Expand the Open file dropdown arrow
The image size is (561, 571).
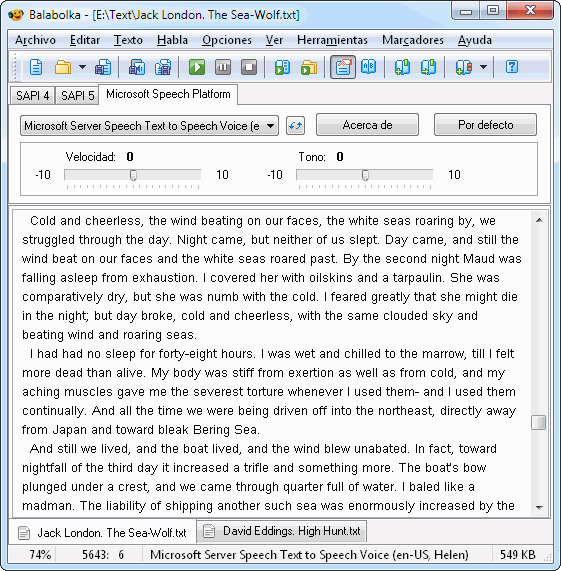point(82,67)
